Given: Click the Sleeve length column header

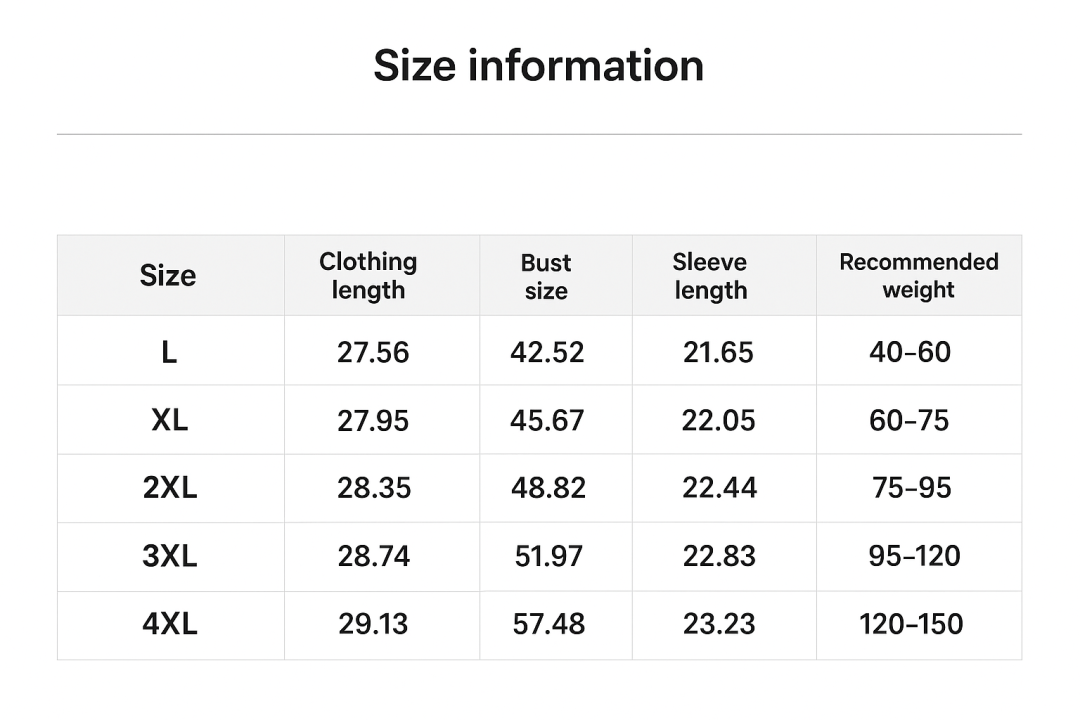Looking at the screenshot, I should (710, 276).
